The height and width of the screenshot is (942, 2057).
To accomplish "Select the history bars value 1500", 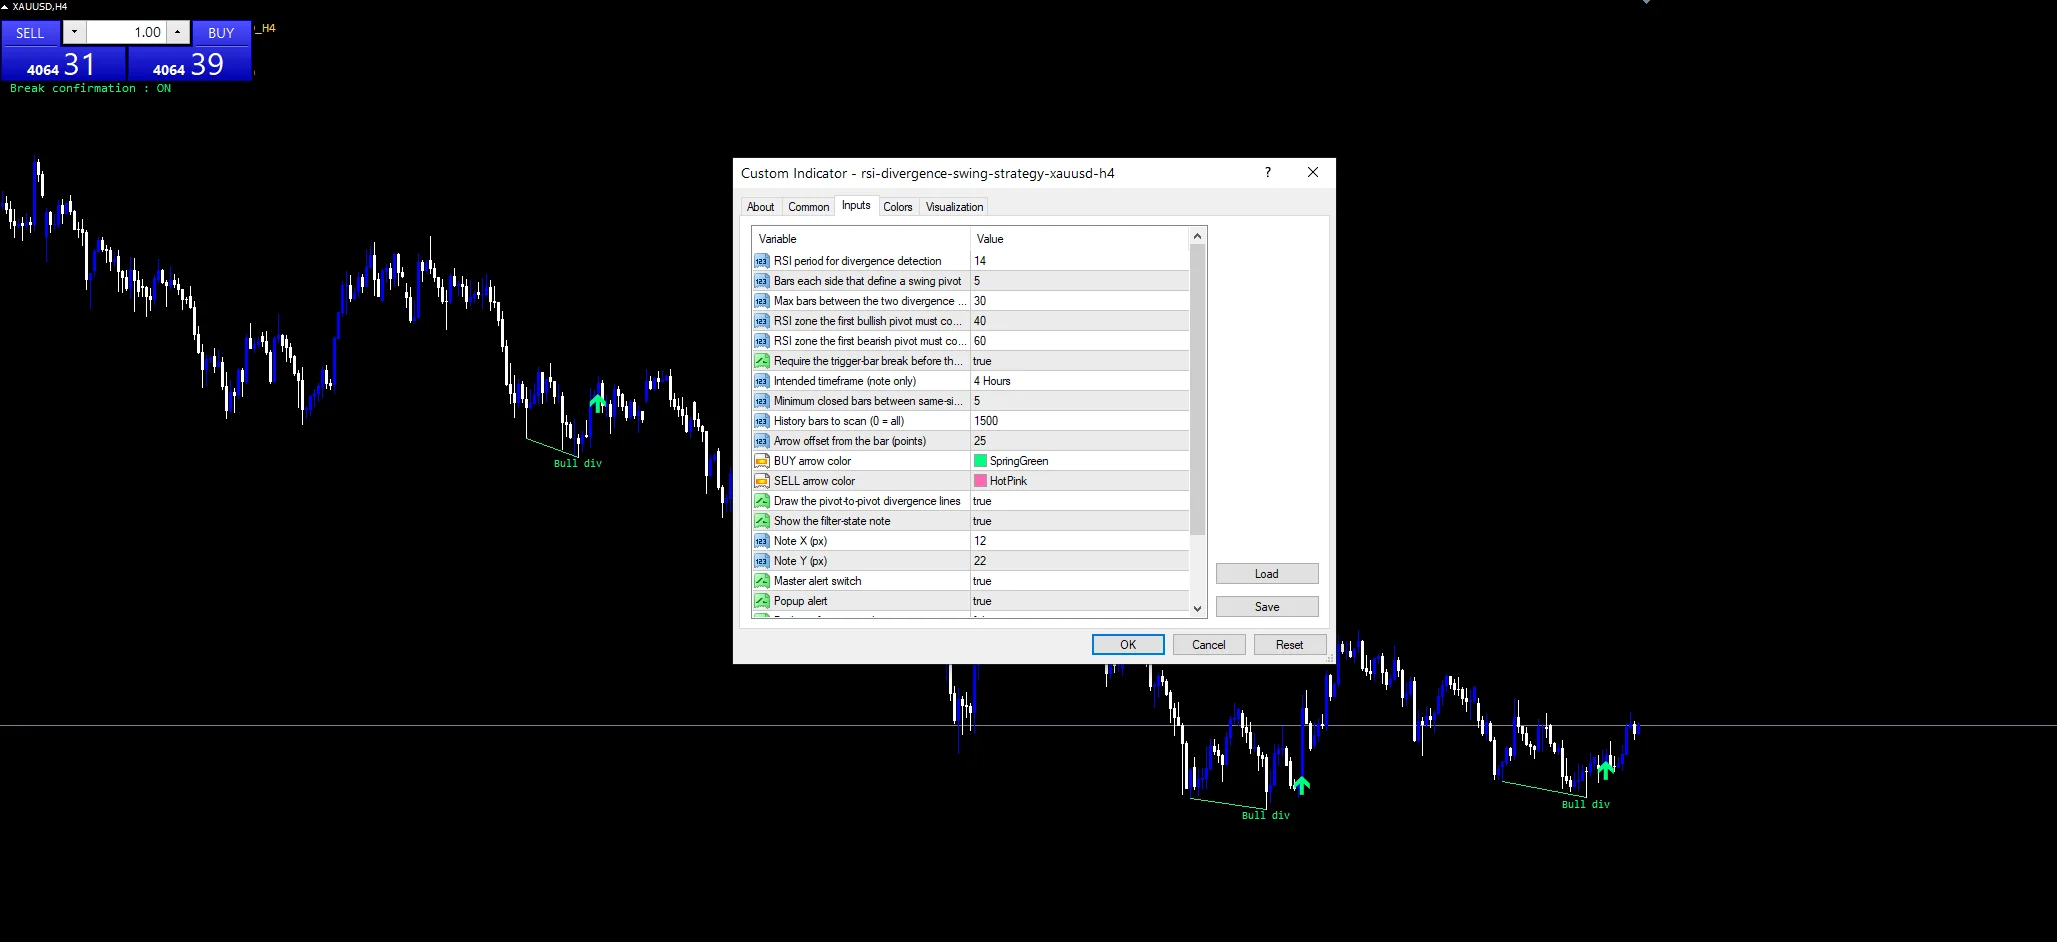I will tap(1080, 421).
